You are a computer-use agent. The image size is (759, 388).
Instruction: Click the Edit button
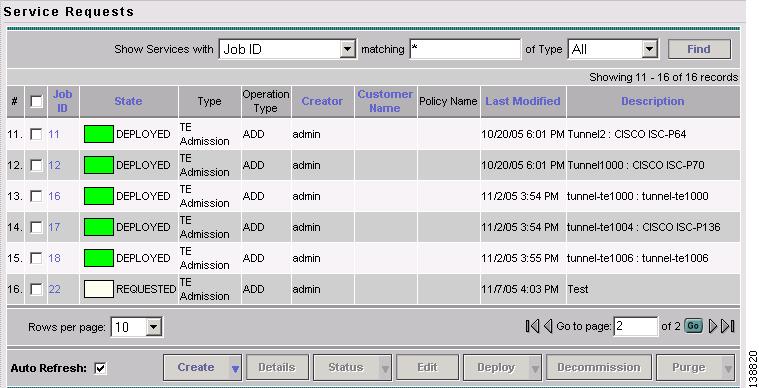click(427, 368)
